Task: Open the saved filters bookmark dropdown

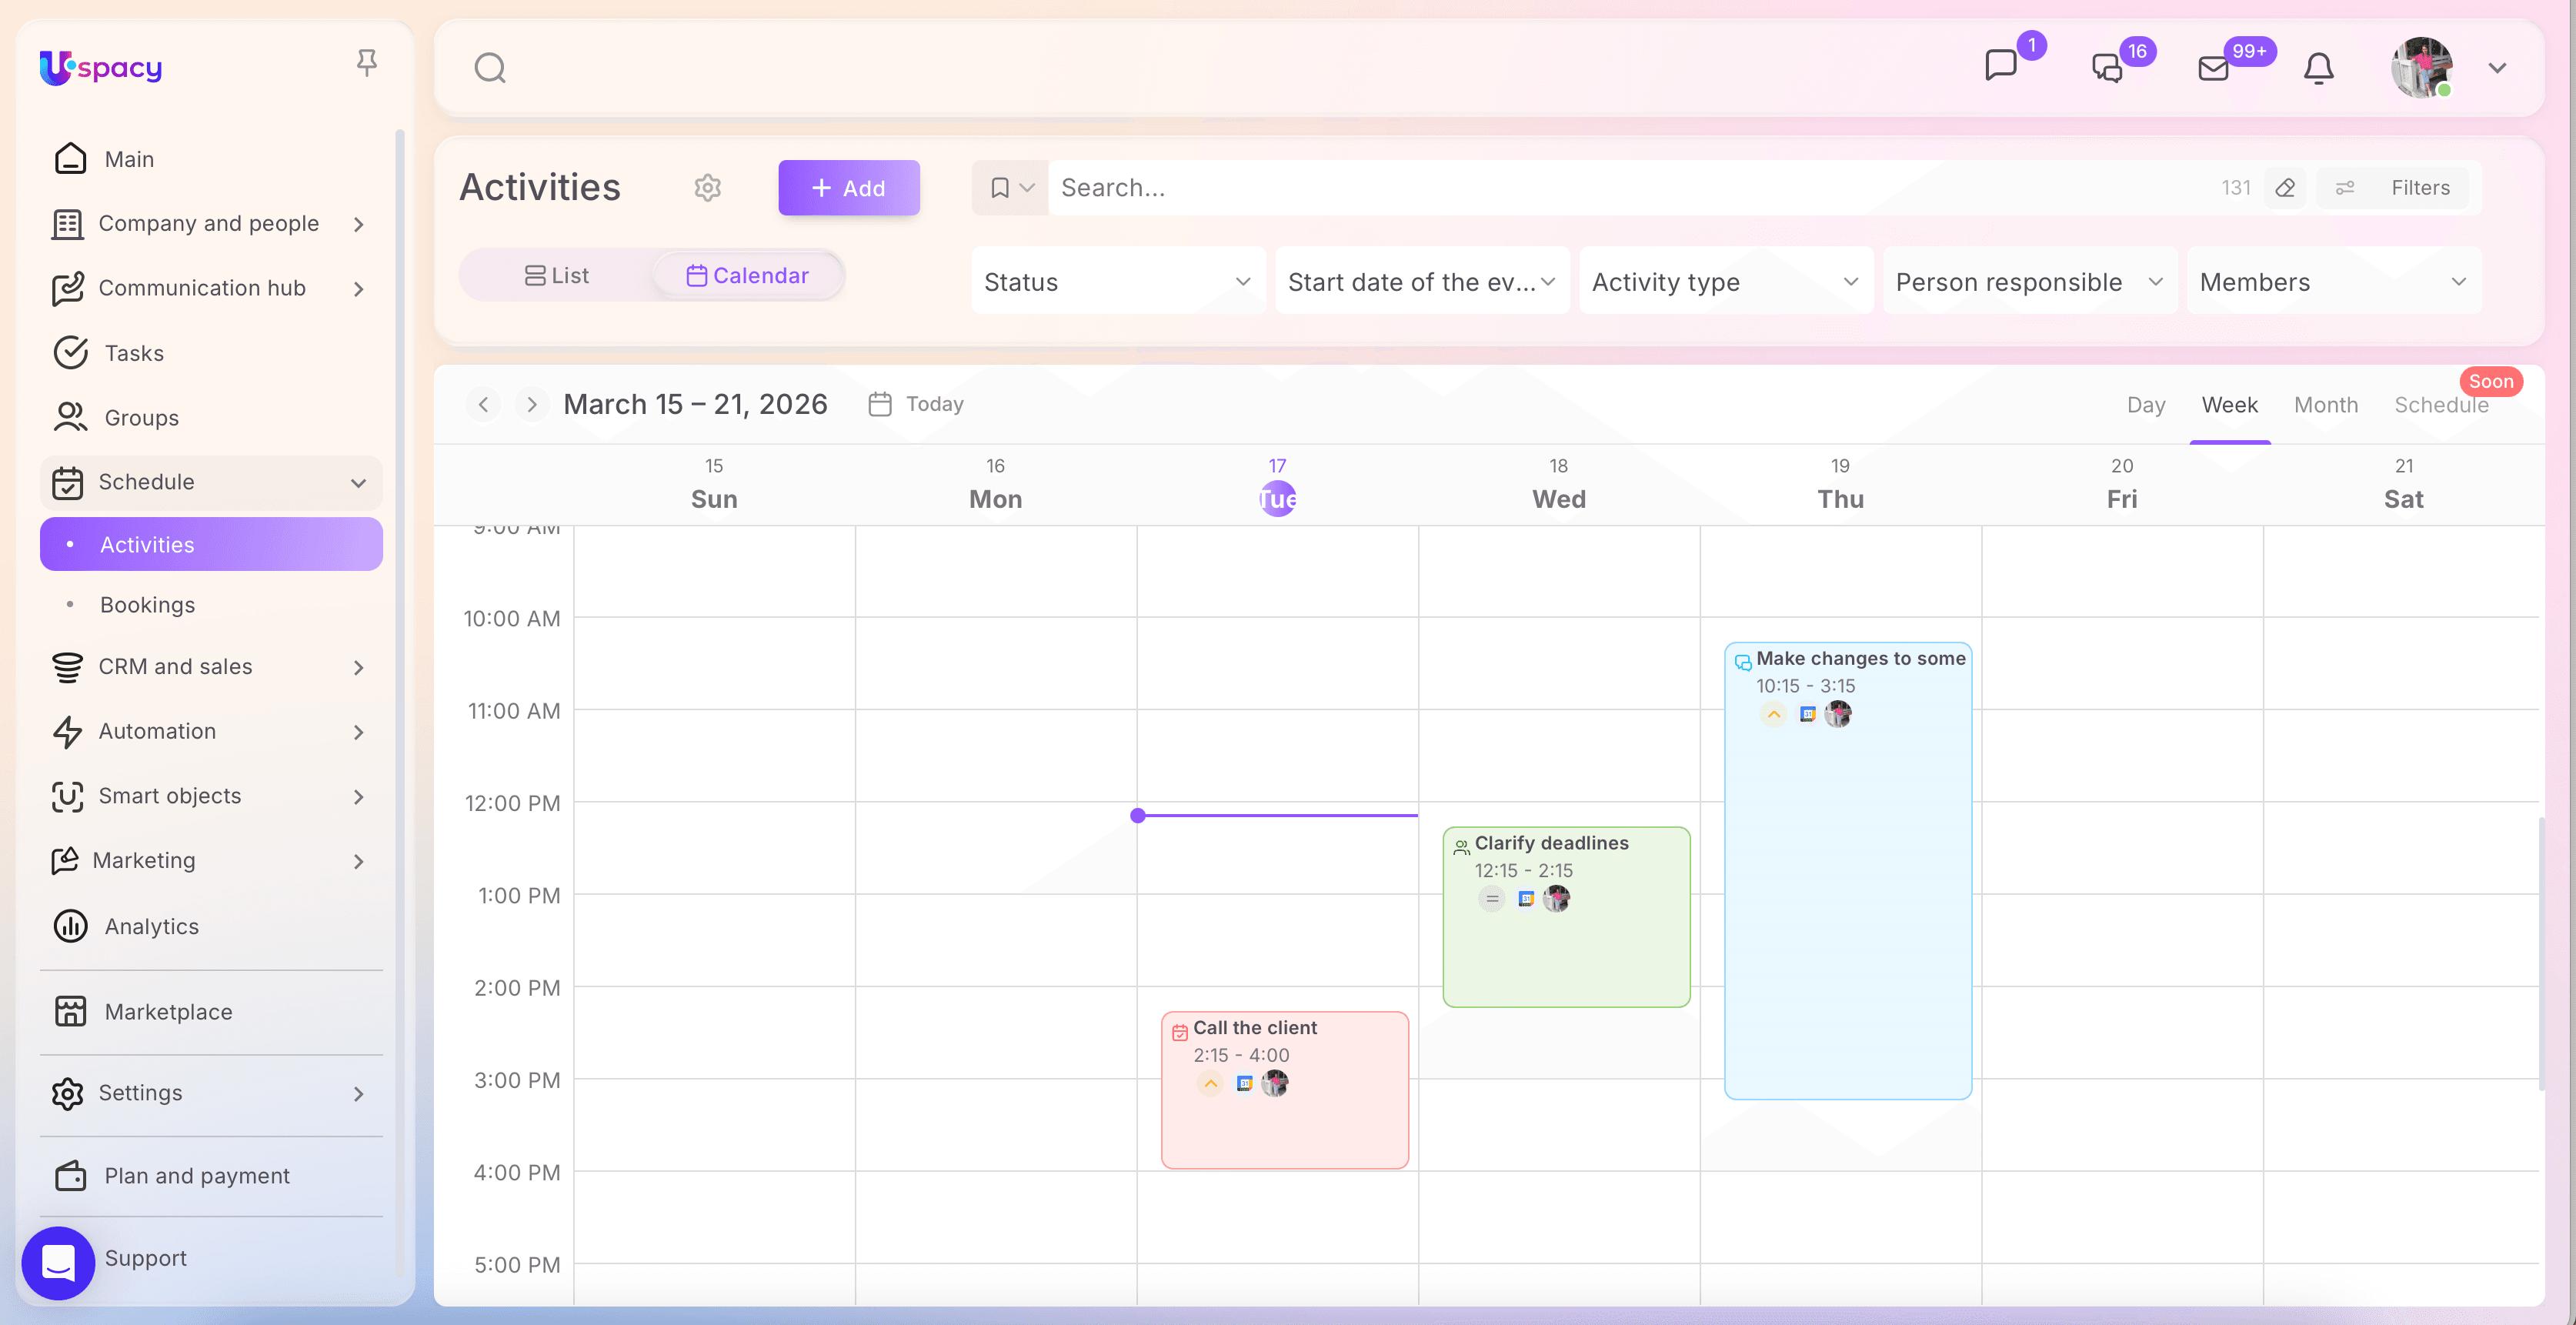Action: [x=1010, y=188]
